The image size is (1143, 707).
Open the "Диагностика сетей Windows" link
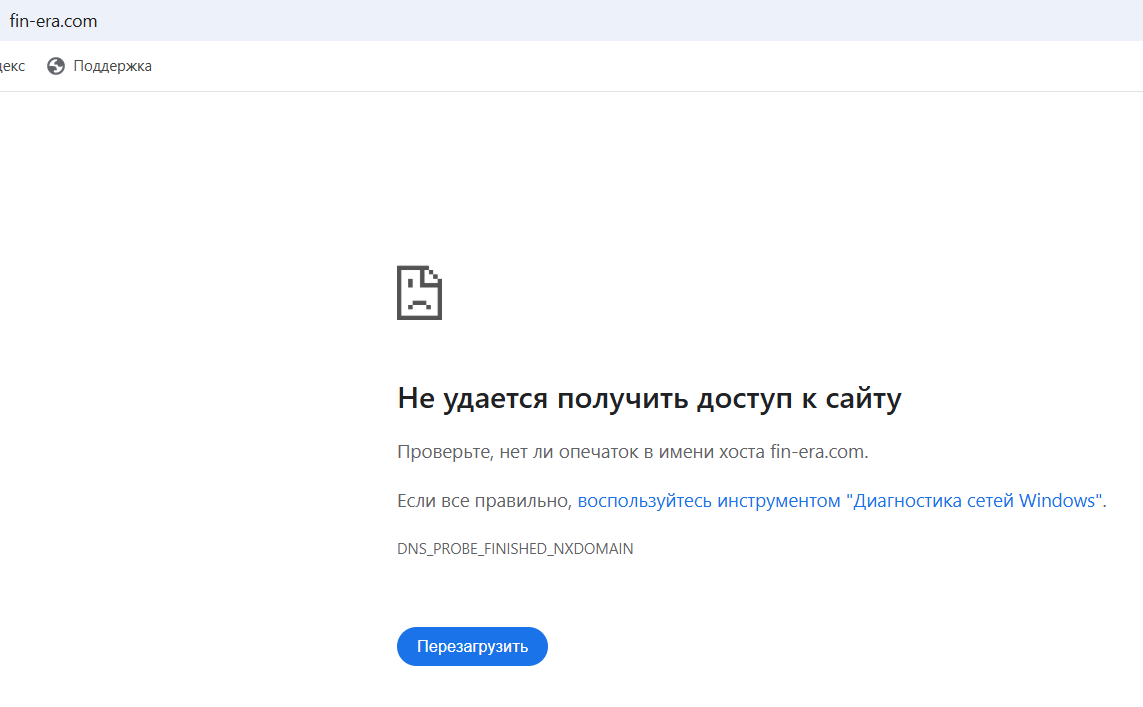pyautogui.click(x=977, y=501)
